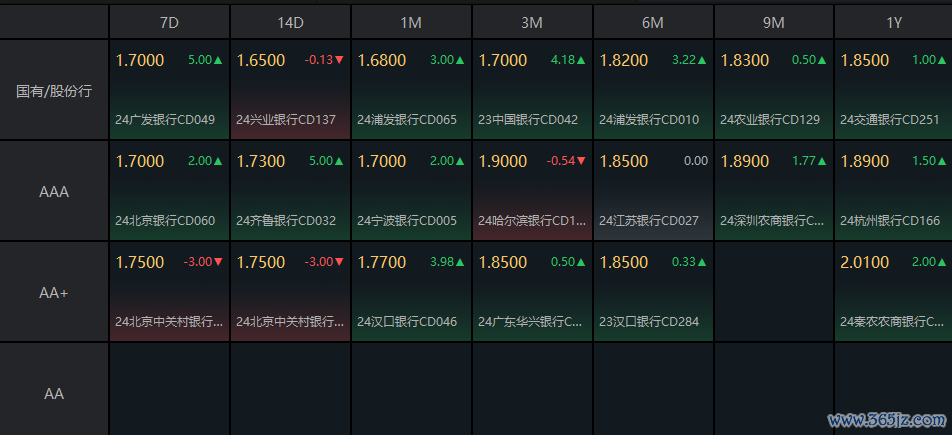This screenshot has height=435, width=952.
Task: Open 24宁波银行CD005 cell
Action: click(x=411, y=191)
